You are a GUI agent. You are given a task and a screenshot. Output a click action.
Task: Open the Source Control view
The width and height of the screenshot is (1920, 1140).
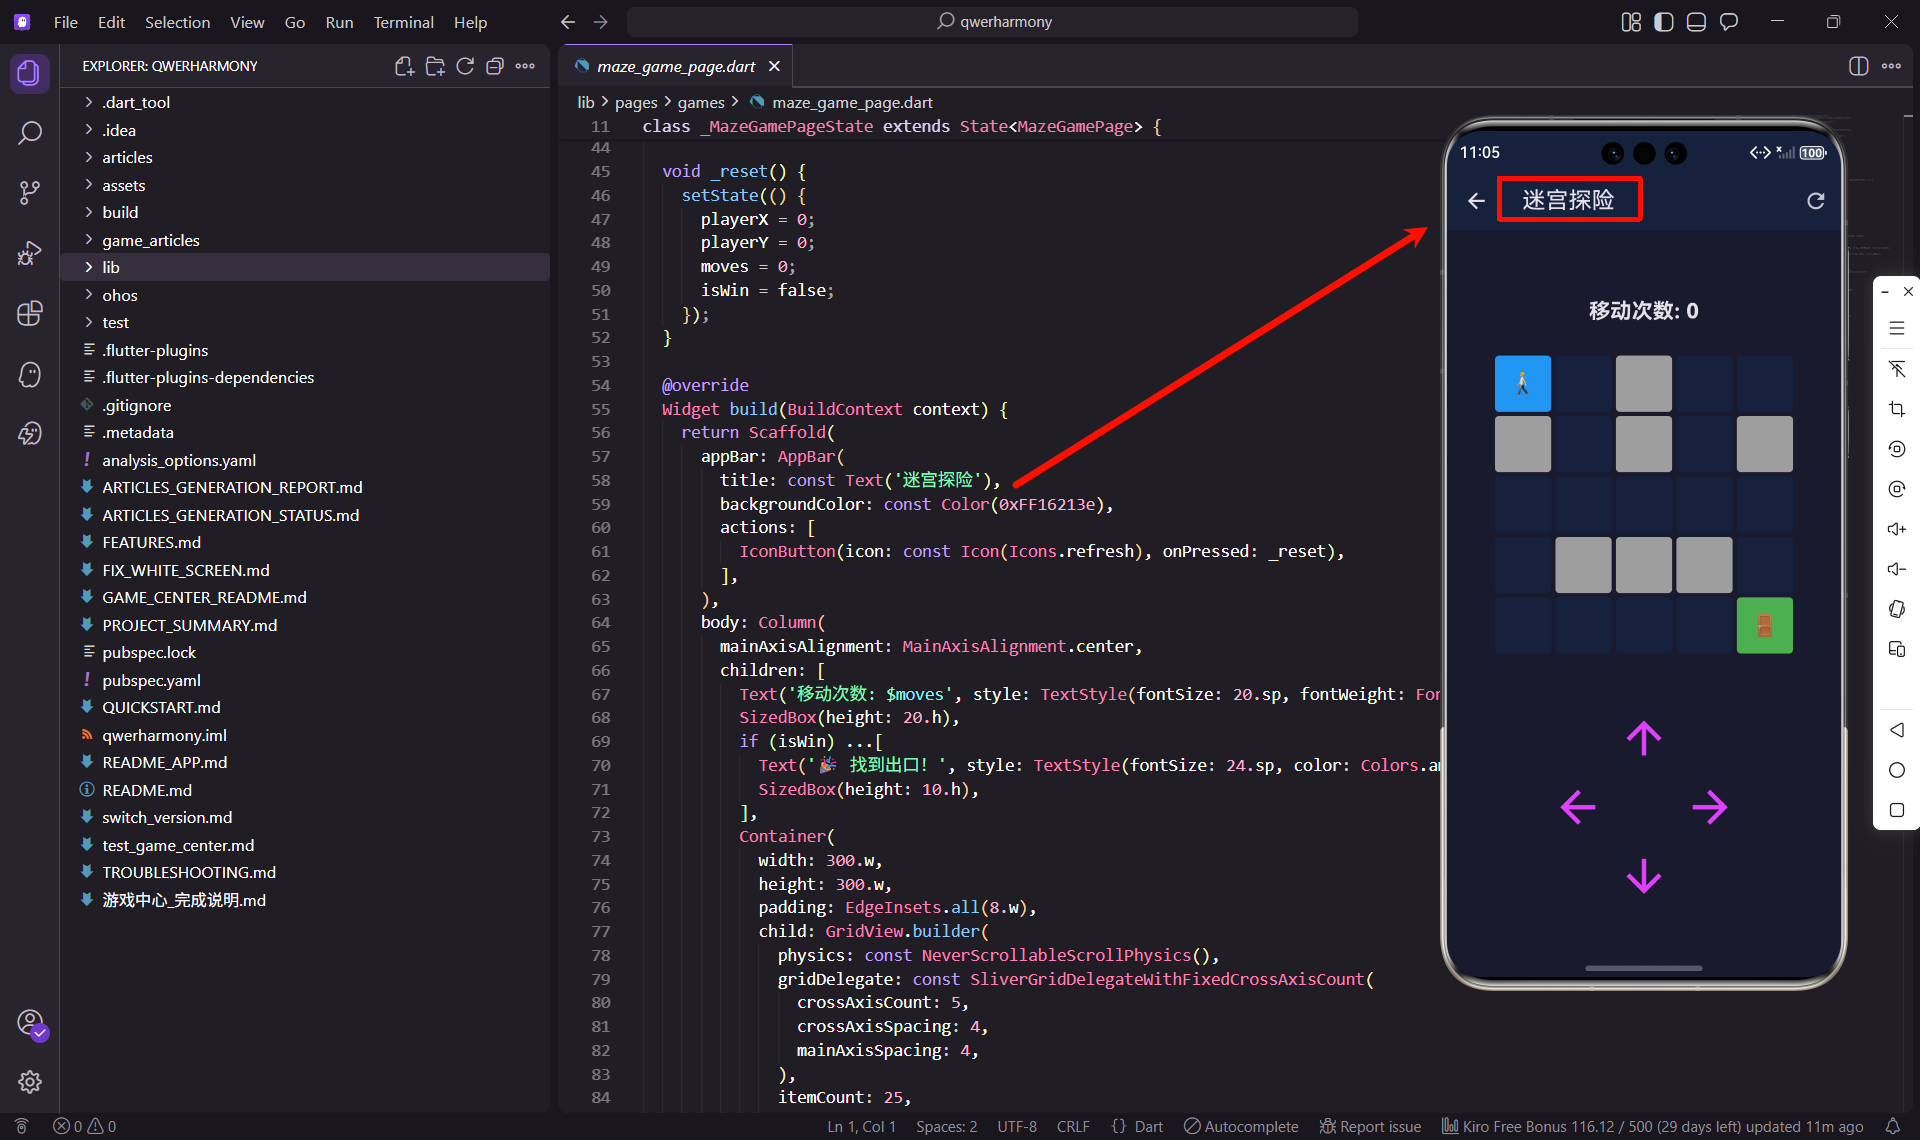tap(30, 193)
